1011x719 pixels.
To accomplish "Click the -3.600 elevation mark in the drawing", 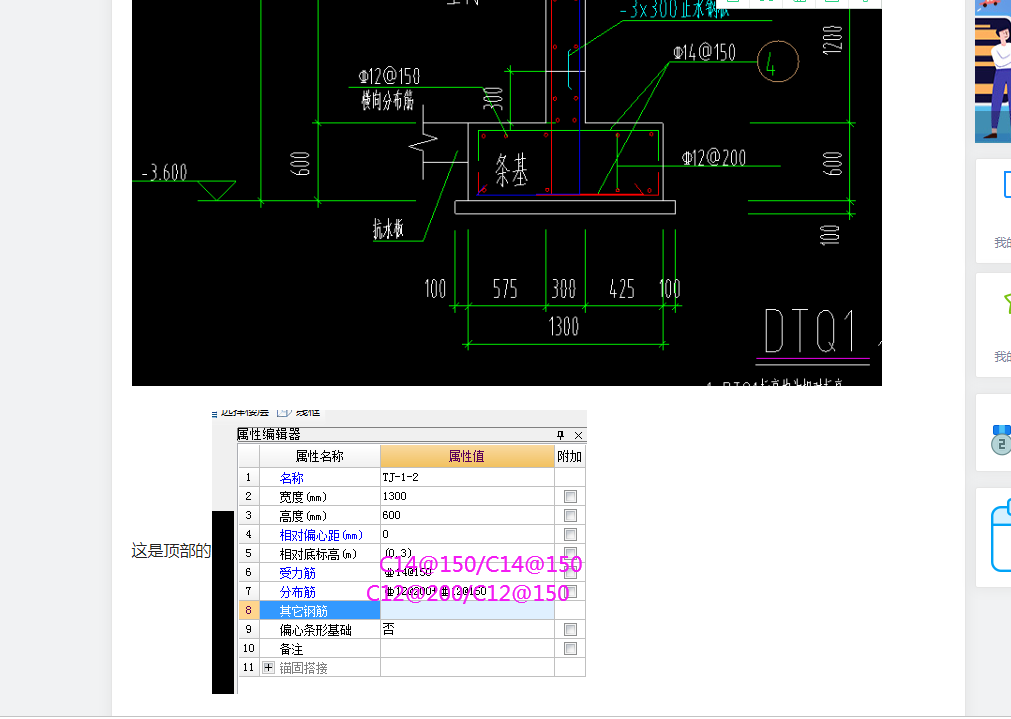I will coord(164,172).
